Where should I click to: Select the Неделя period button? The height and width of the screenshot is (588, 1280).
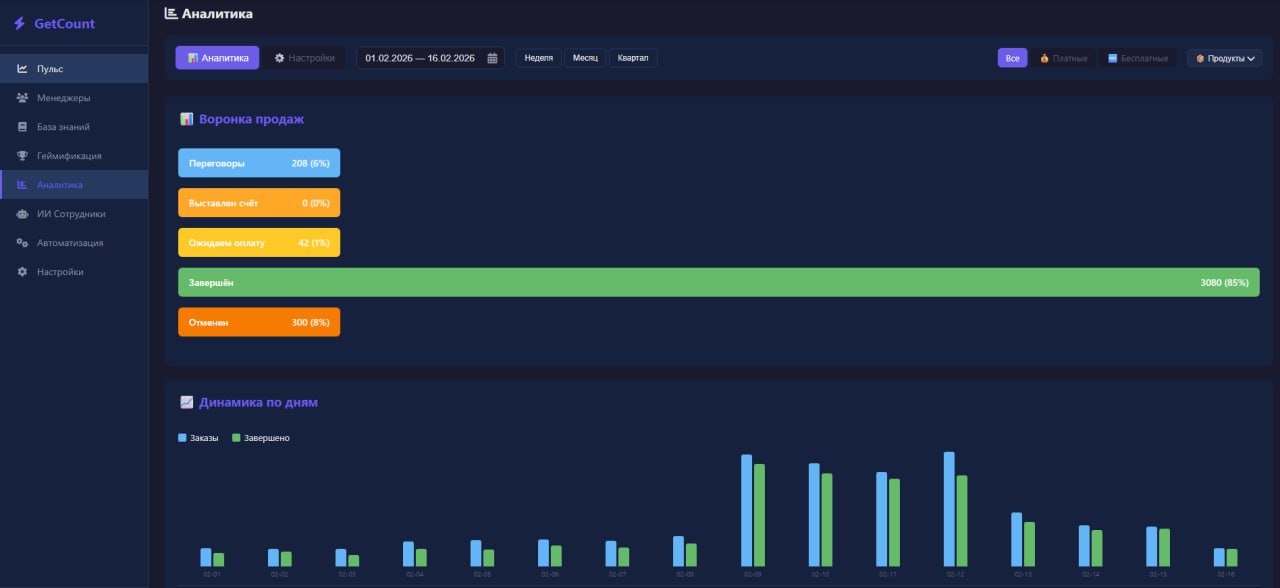tap(538, 58)
